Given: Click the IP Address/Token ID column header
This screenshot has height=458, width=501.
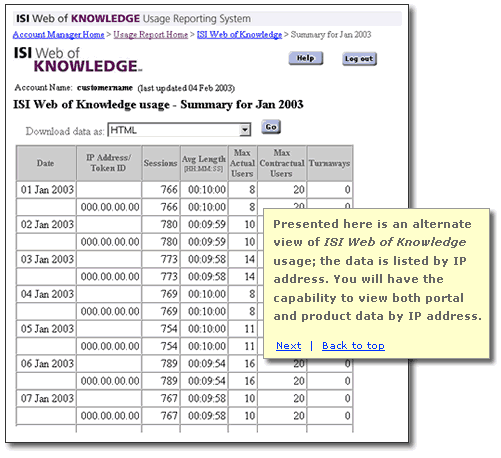Looking at the screenshot, I should [109, 163].
